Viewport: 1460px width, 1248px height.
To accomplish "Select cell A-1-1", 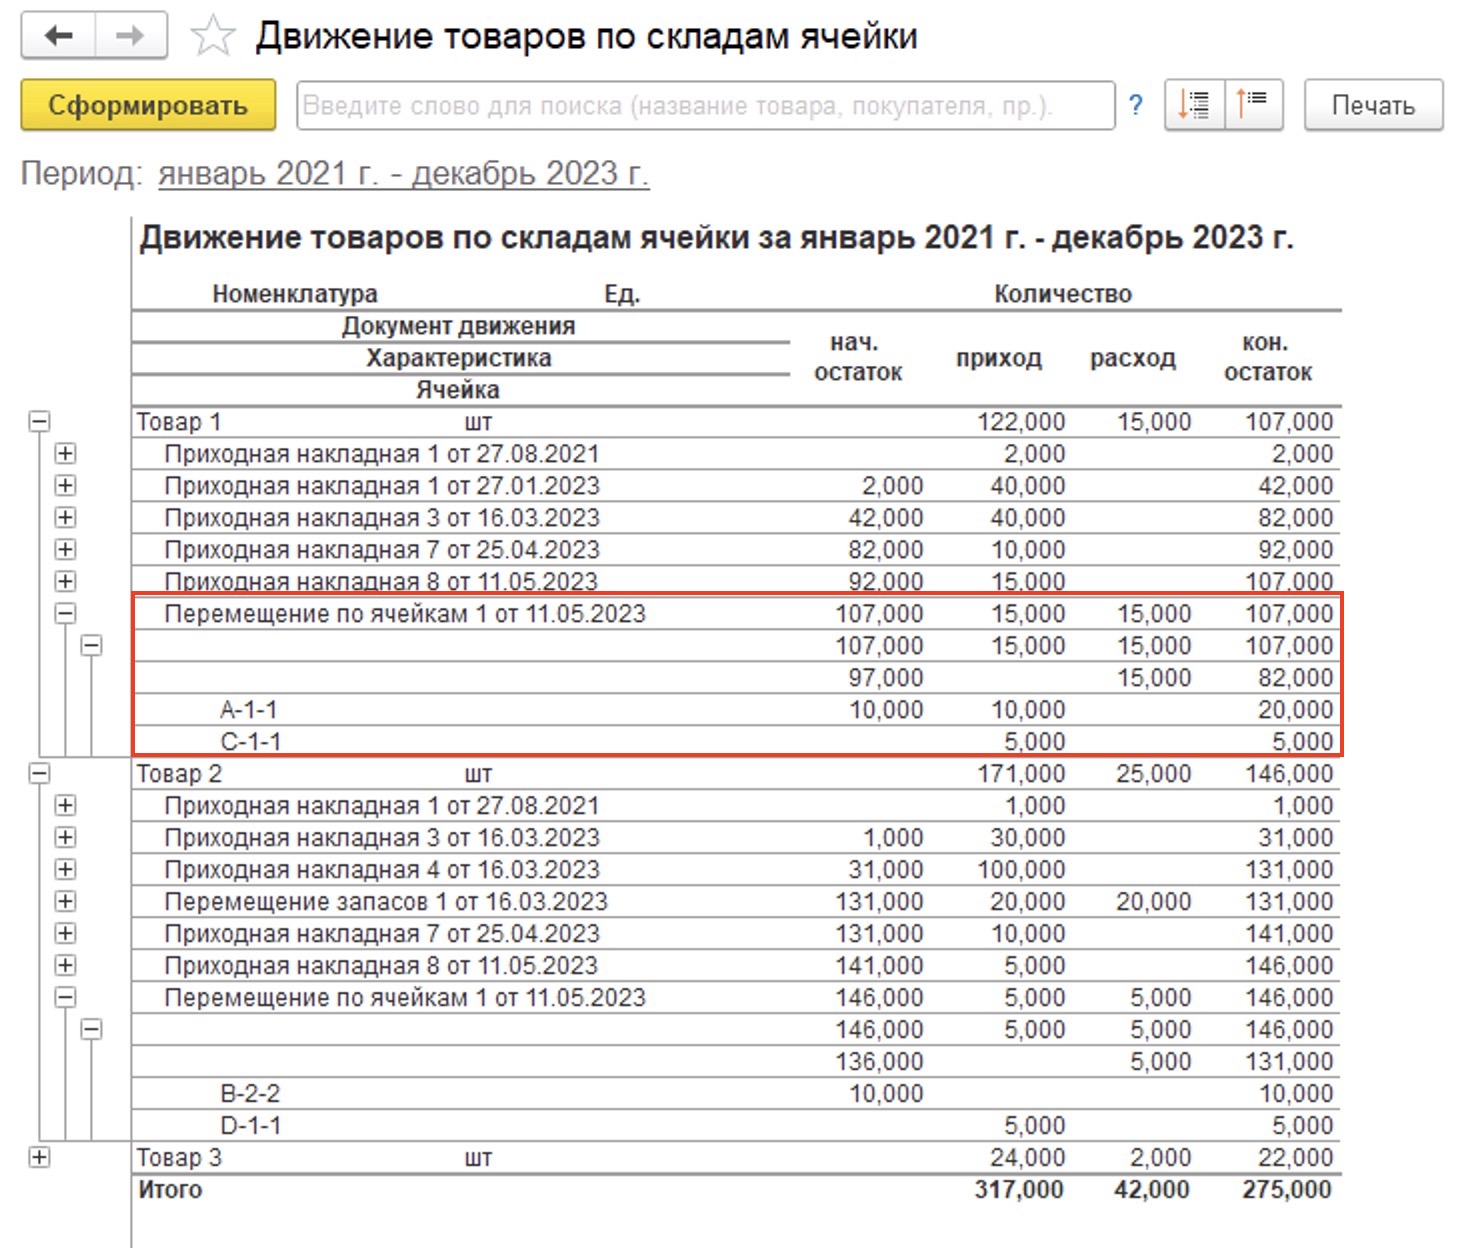I will [249, 710].
